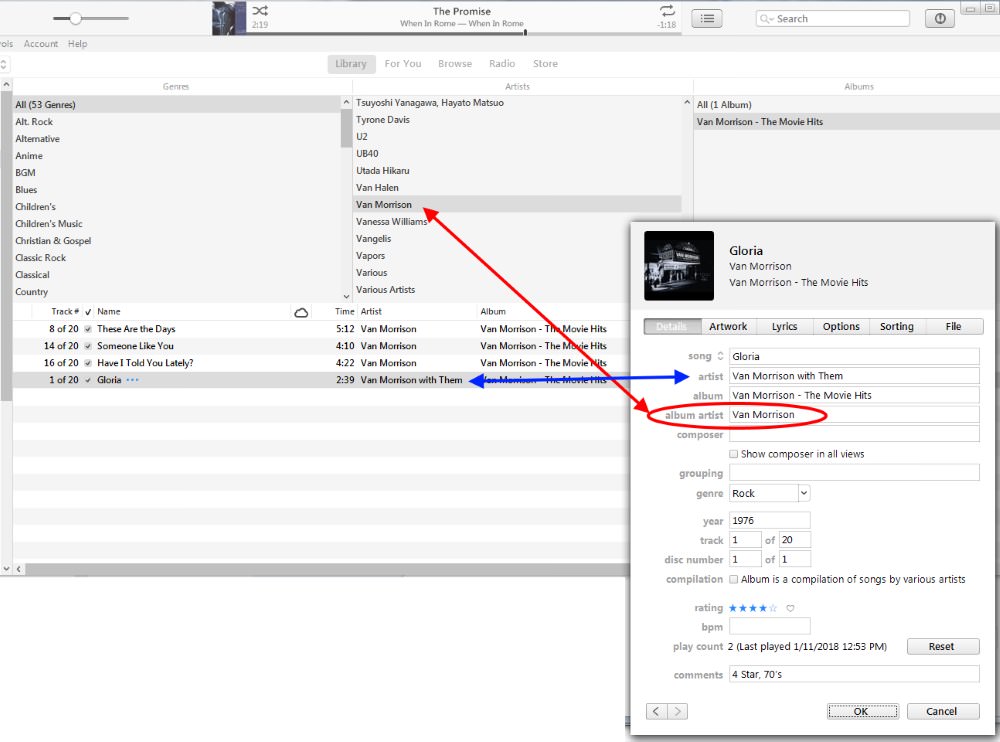The width and height of the screenshot is (1000, 742).
Task: Open the Options tab
Action: click(x=841, y=326)
